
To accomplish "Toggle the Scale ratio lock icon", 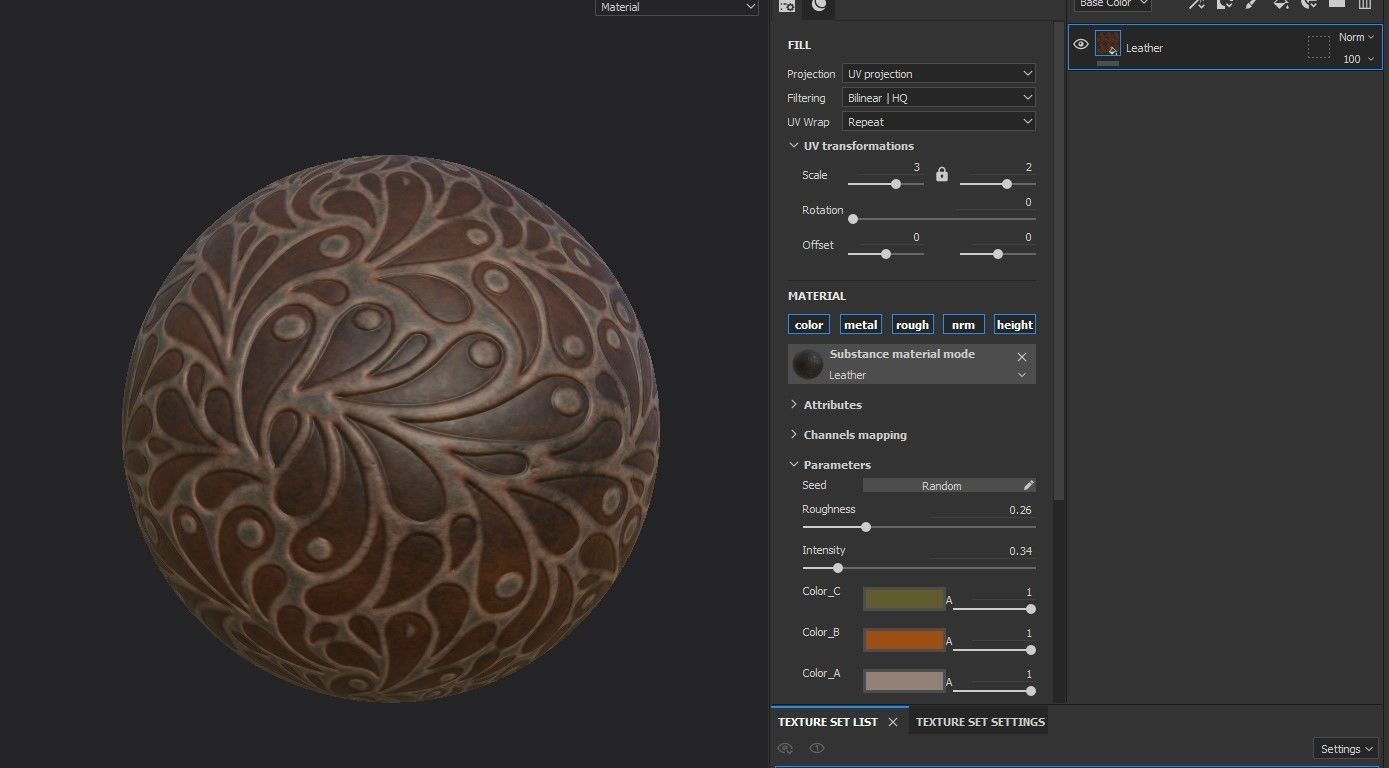I will click(941, 175).
